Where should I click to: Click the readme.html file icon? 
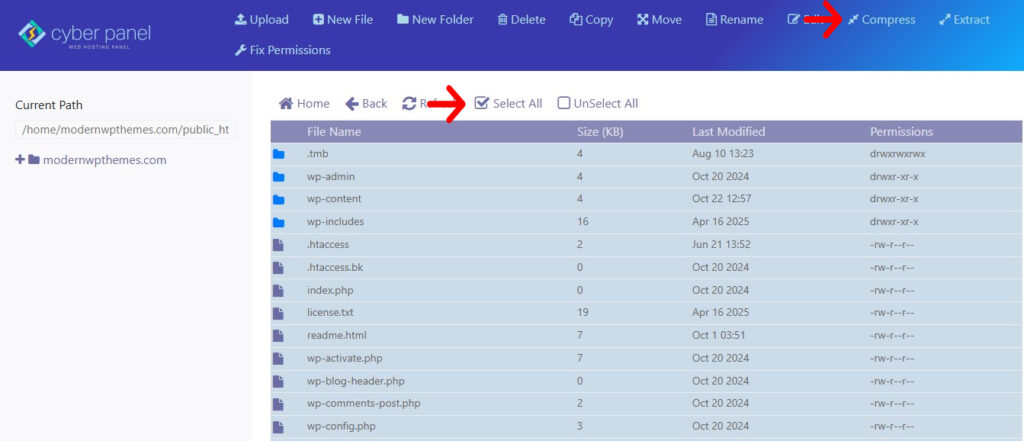[x=278, y=336]
